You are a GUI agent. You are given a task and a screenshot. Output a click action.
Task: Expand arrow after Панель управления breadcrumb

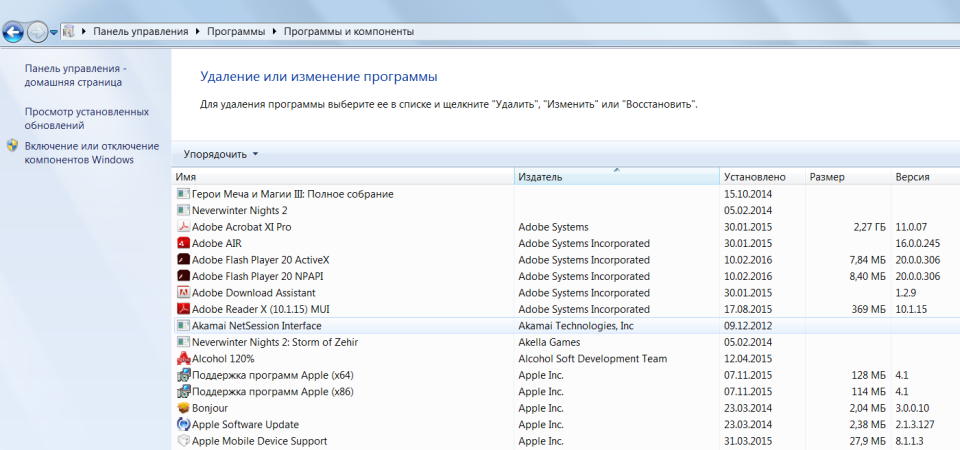(x=197, y=31)
